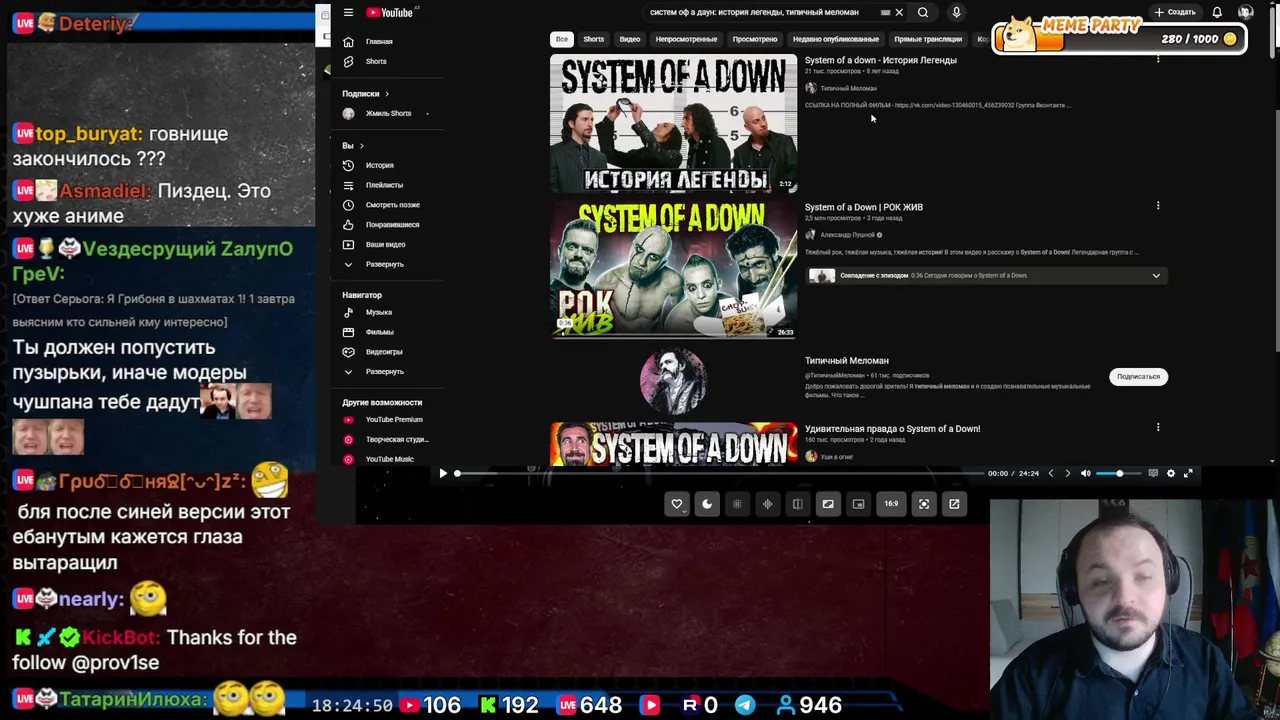The image size is (1280, 720).
Task: Select the Просмотрено filter chip
Action: [x=755, y=39]
